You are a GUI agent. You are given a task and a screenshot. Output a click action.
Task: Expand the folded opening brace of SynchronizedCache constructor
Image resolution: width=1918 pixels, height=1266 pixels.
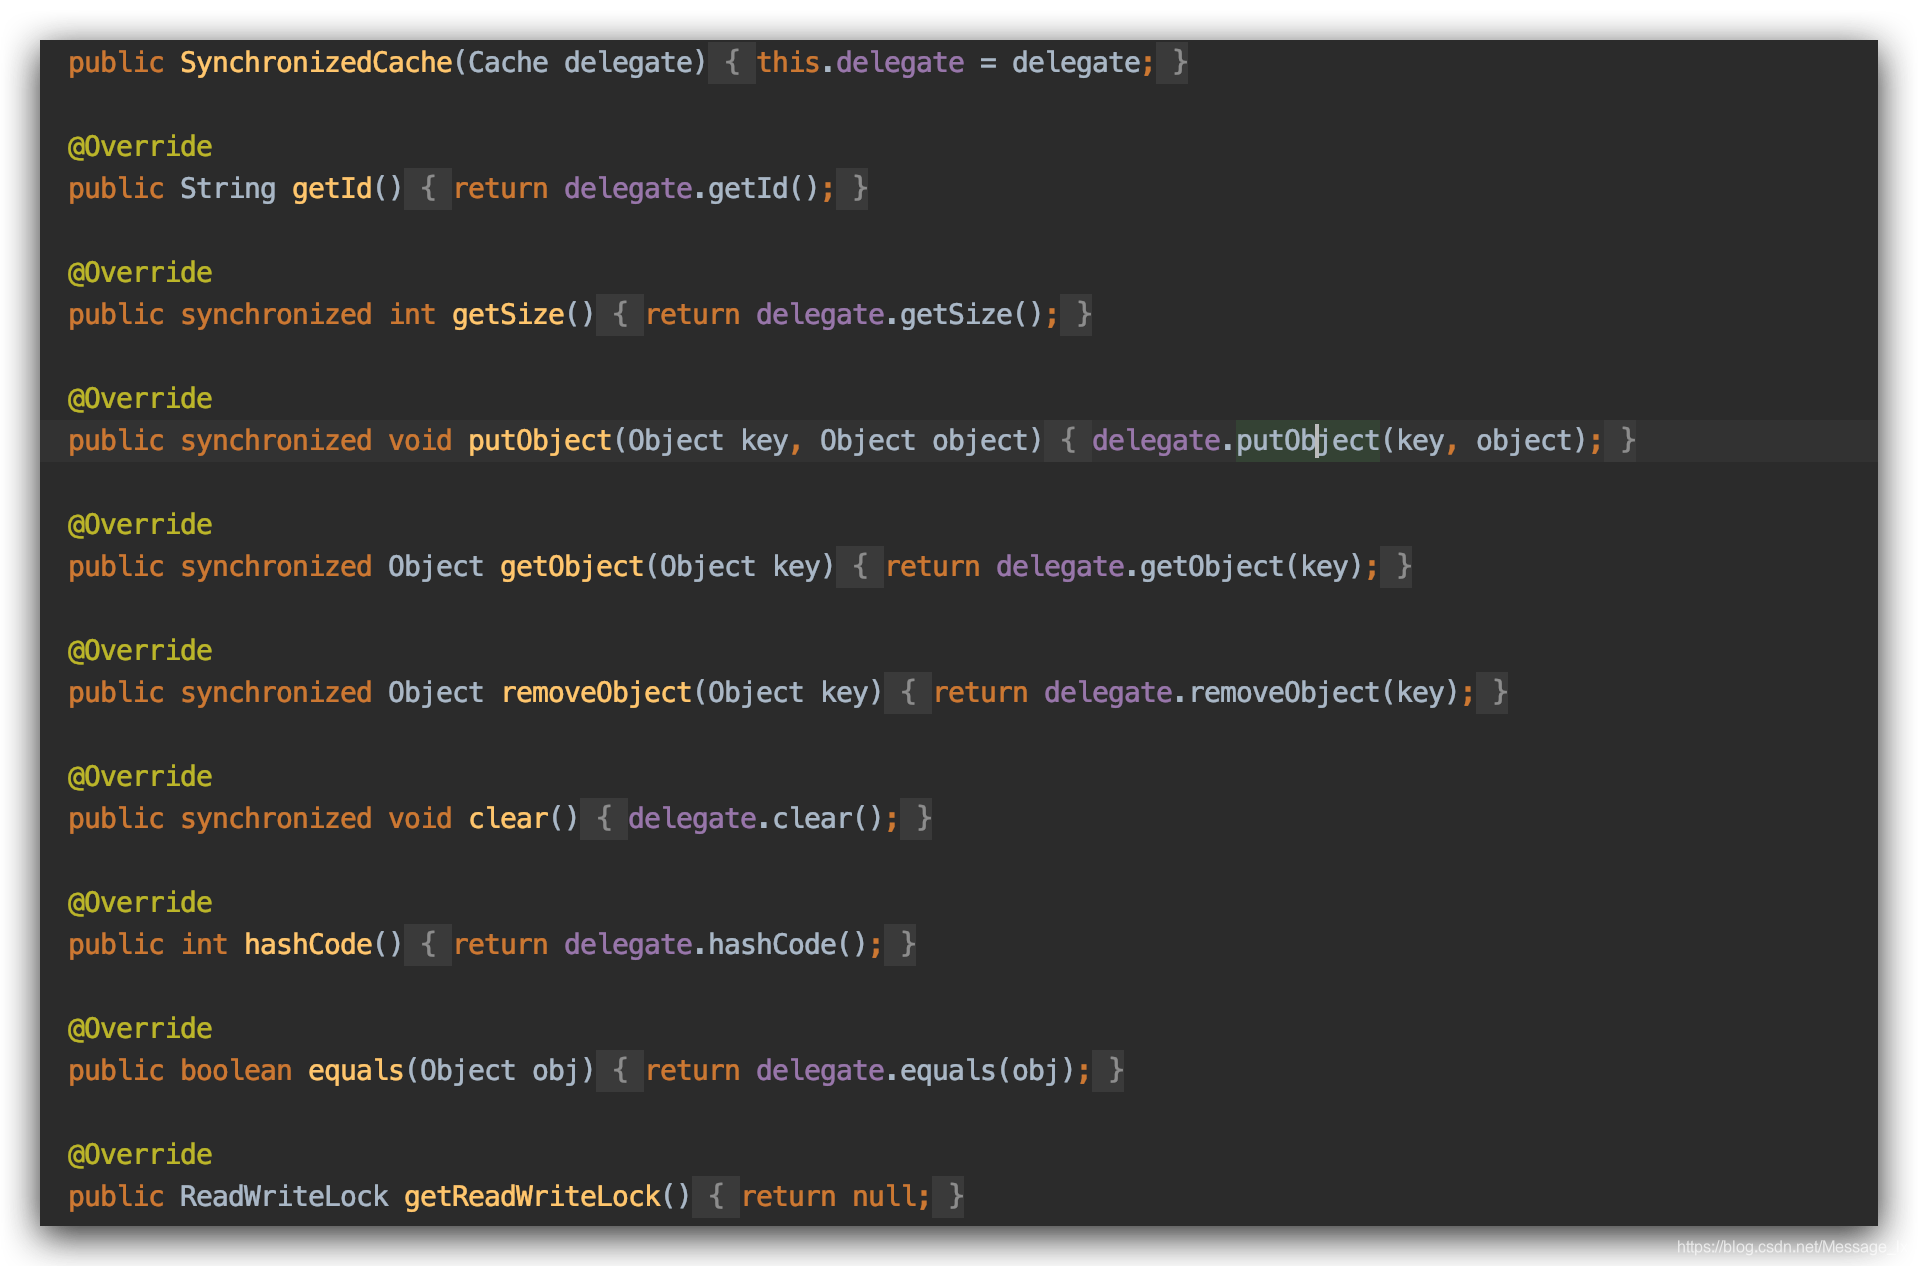(x=732, y=63)
